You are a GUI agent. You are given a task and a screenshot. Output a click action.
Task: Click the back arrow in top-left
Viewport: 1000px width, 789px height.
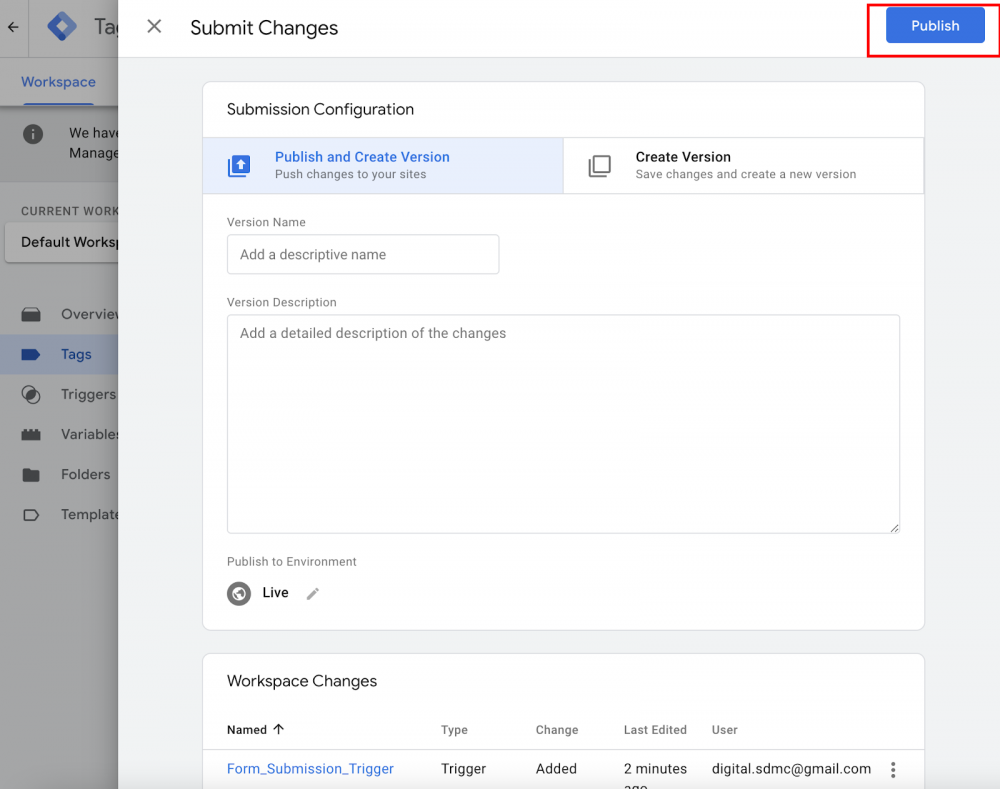tap(13, 27)
